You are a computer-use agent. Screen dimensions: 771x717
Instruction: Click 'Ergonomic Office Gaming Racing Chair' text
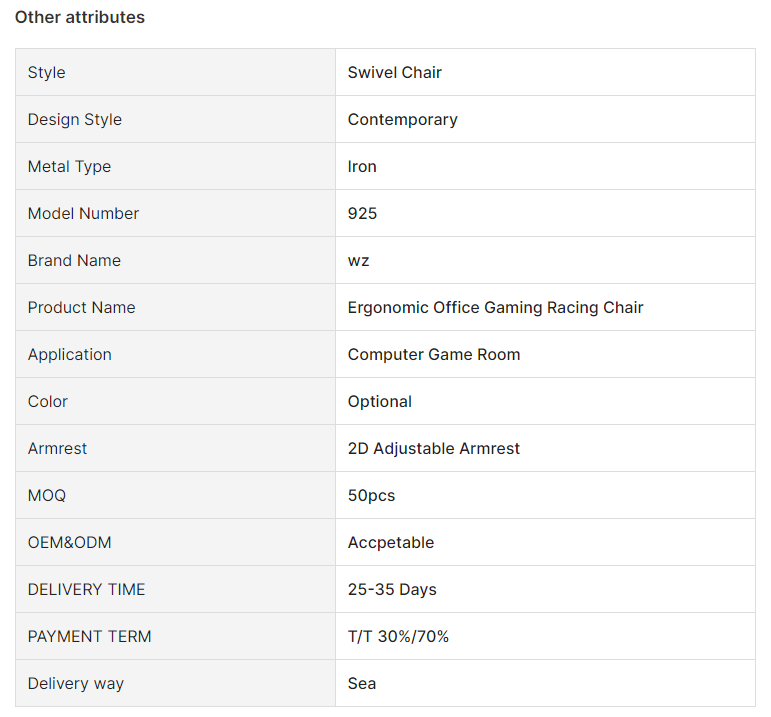[x=495, y=307]
